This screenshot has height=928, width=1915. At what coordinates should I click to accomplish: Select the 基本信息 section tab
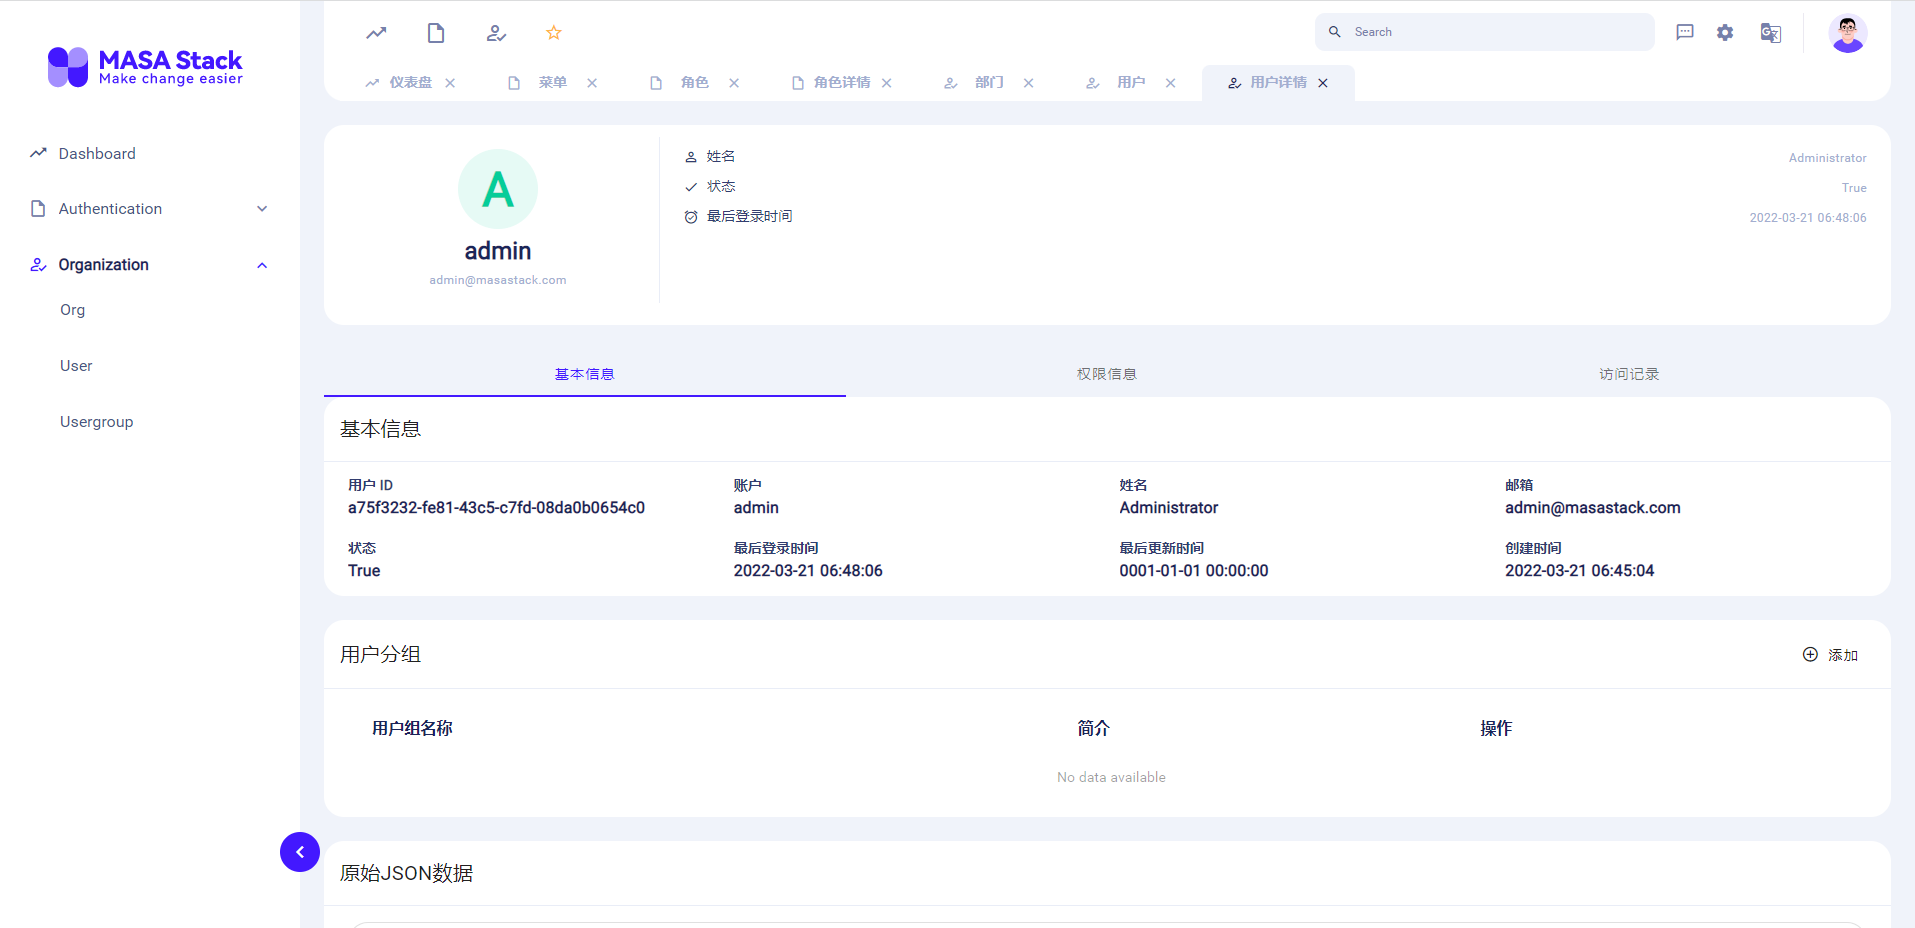585,374
